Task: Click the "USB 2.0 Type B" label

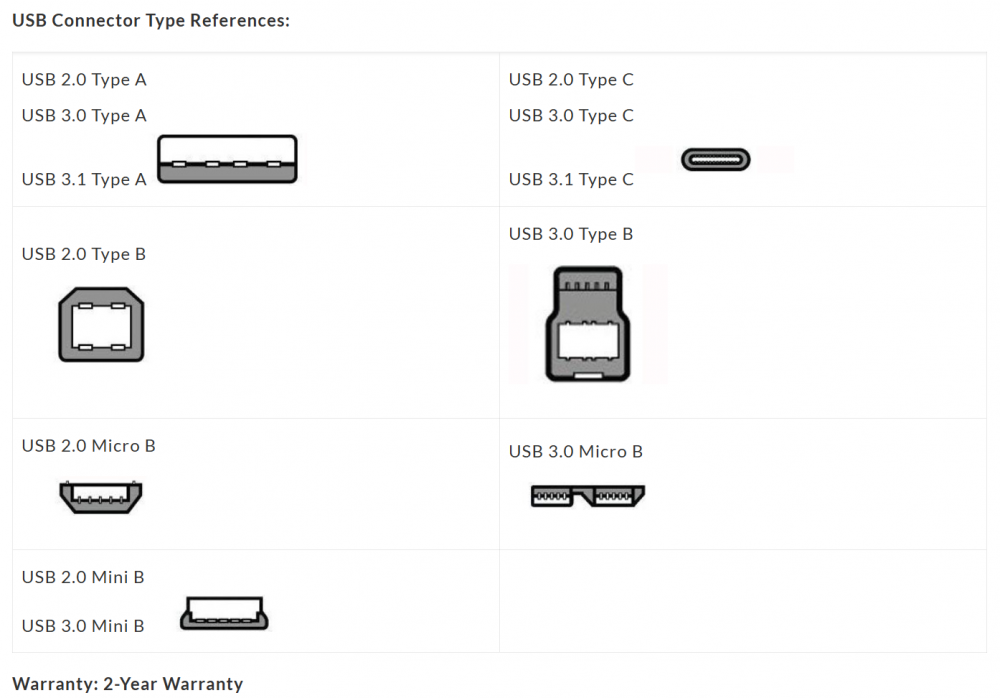Action: 84,254
